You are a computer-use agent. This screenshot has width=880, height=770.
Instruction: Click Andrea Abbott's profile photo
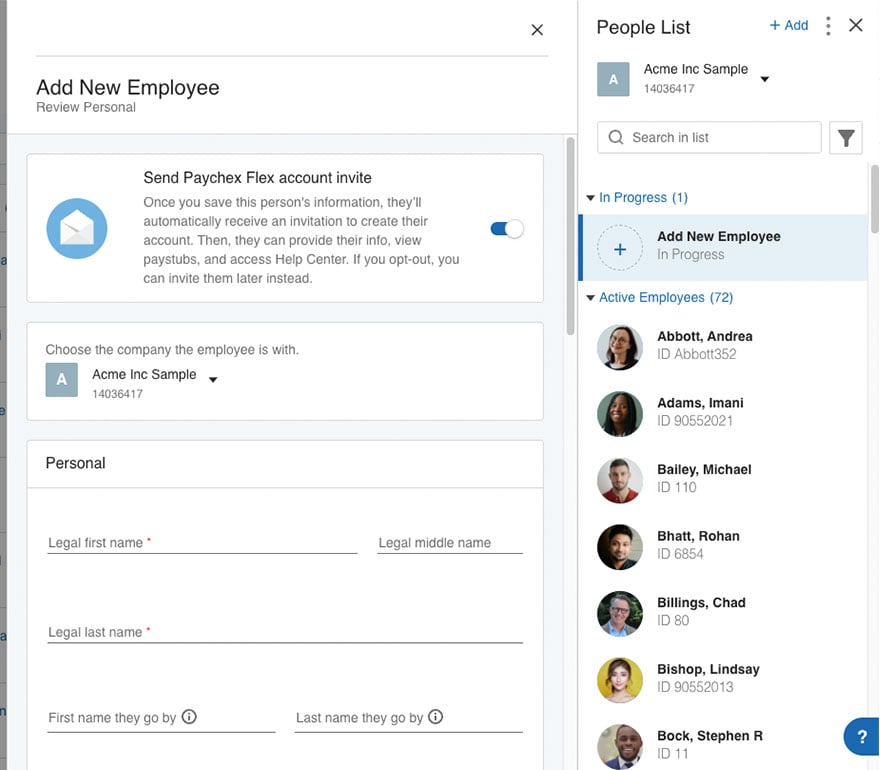tap(620, 347)
